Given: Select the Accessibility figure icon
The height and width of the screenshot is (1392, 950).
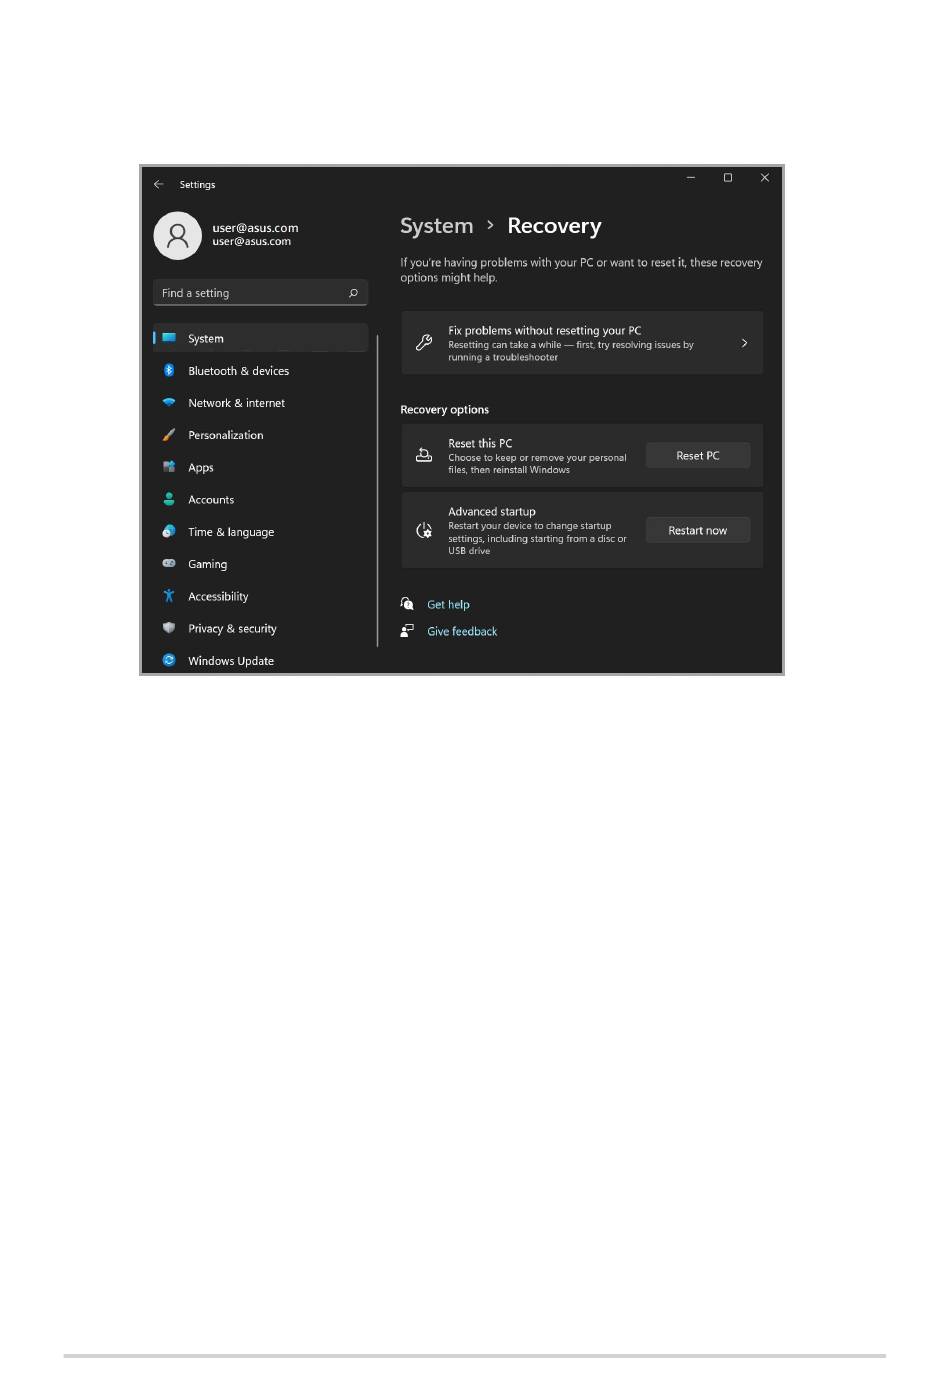Looking at the screenshot, I should click(169, 596).
